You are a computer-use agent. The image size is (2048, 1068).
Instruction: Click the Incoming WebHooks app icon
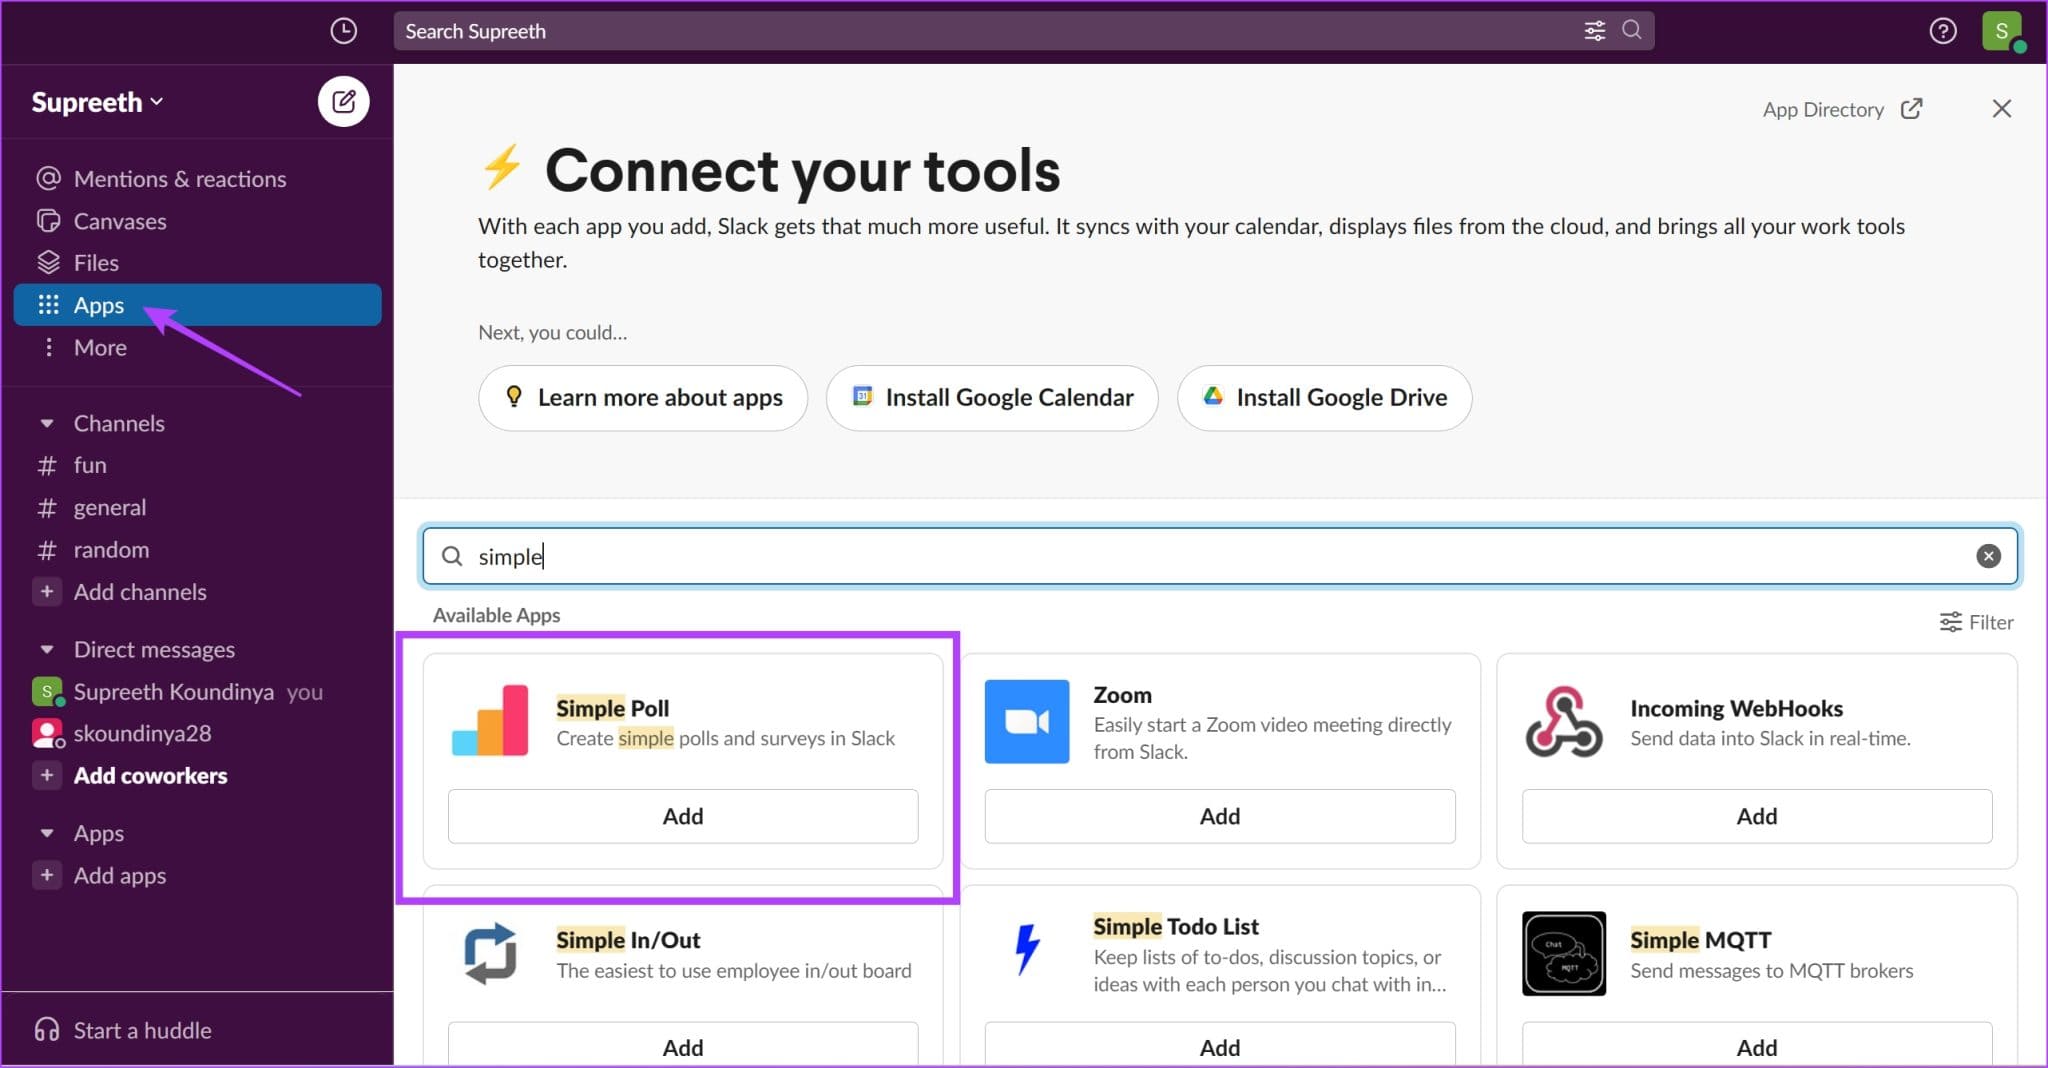1564,721
